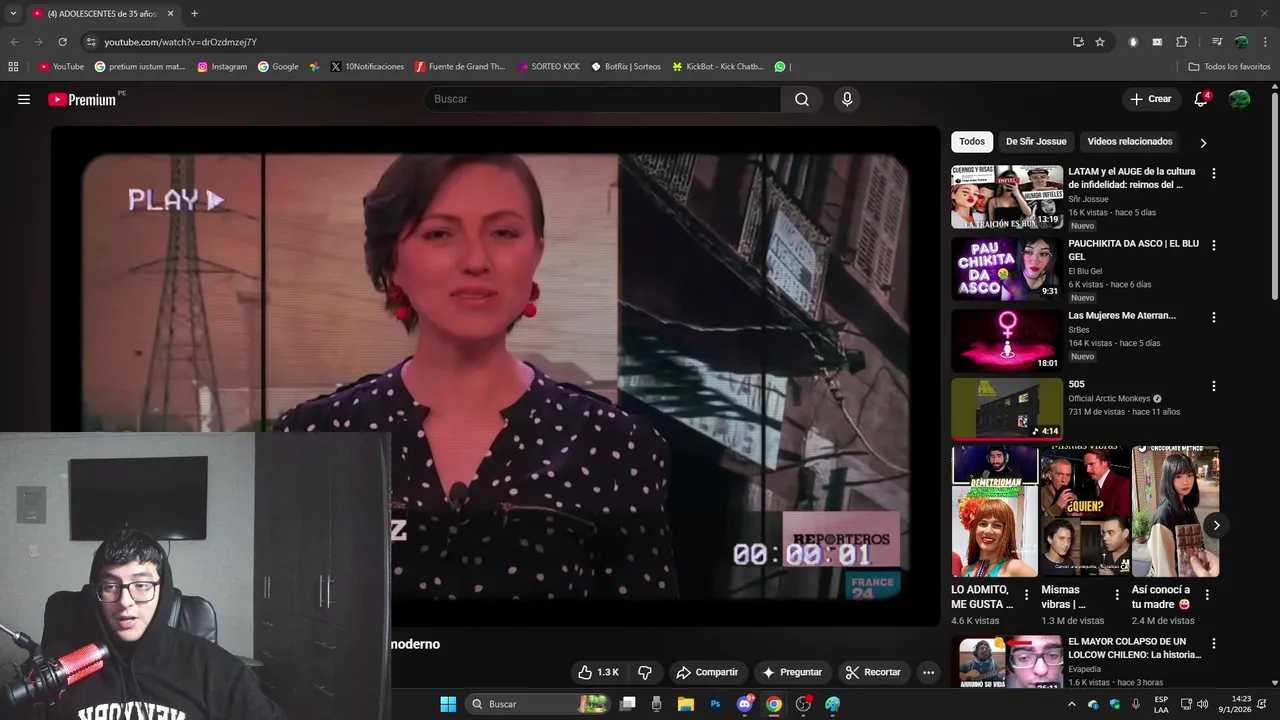
Task: Open the tab search dropdown arrow
Action: [x=13, y=14]
